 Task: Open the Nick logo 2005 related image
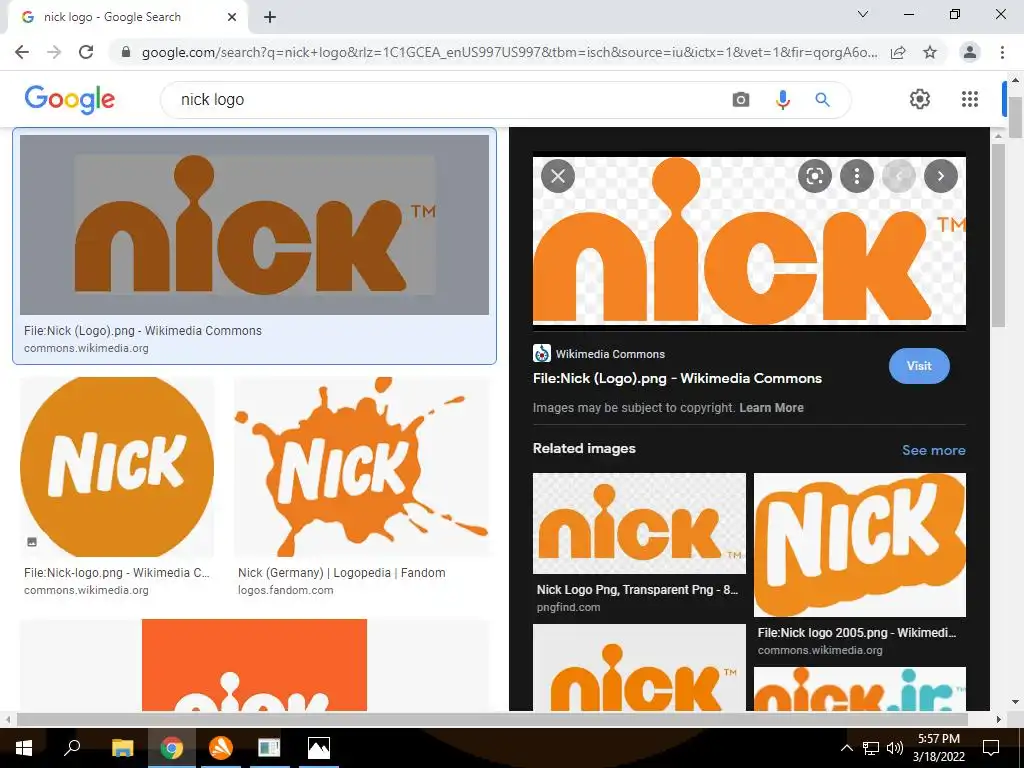[859, 545]
